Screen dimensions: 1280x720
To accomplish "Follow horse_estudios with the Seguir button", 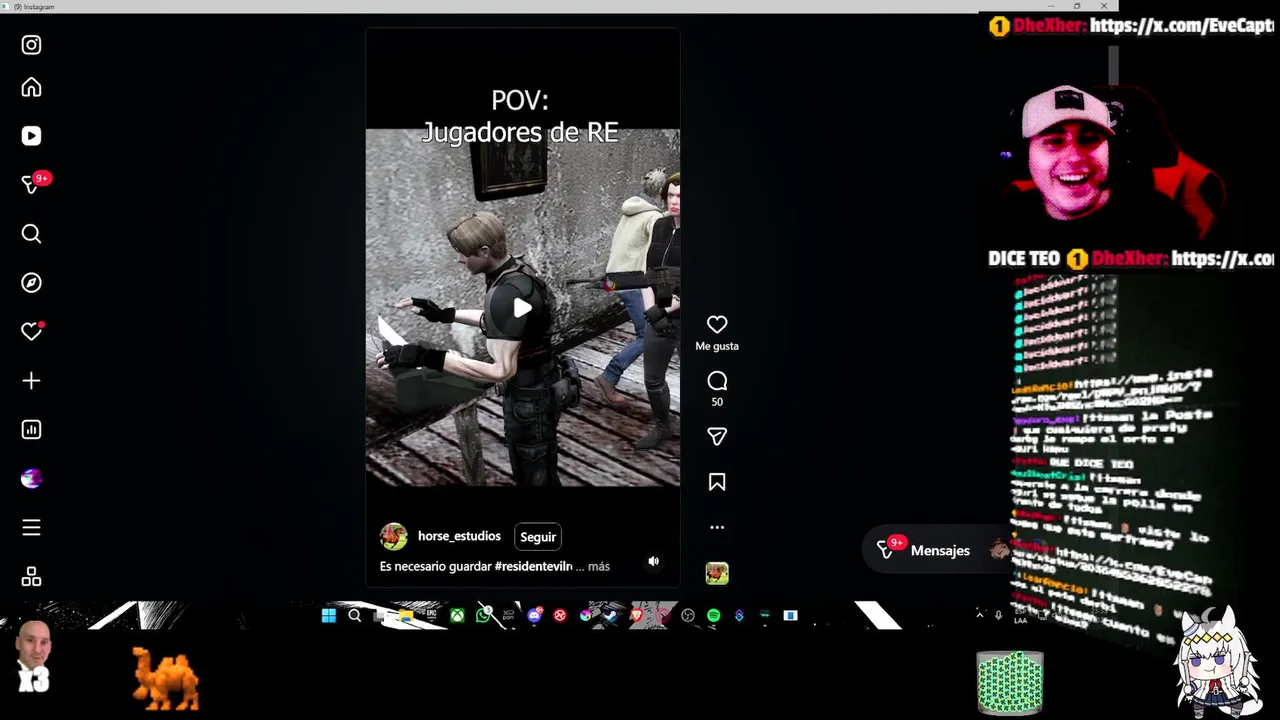I will (x=538, y=537).
